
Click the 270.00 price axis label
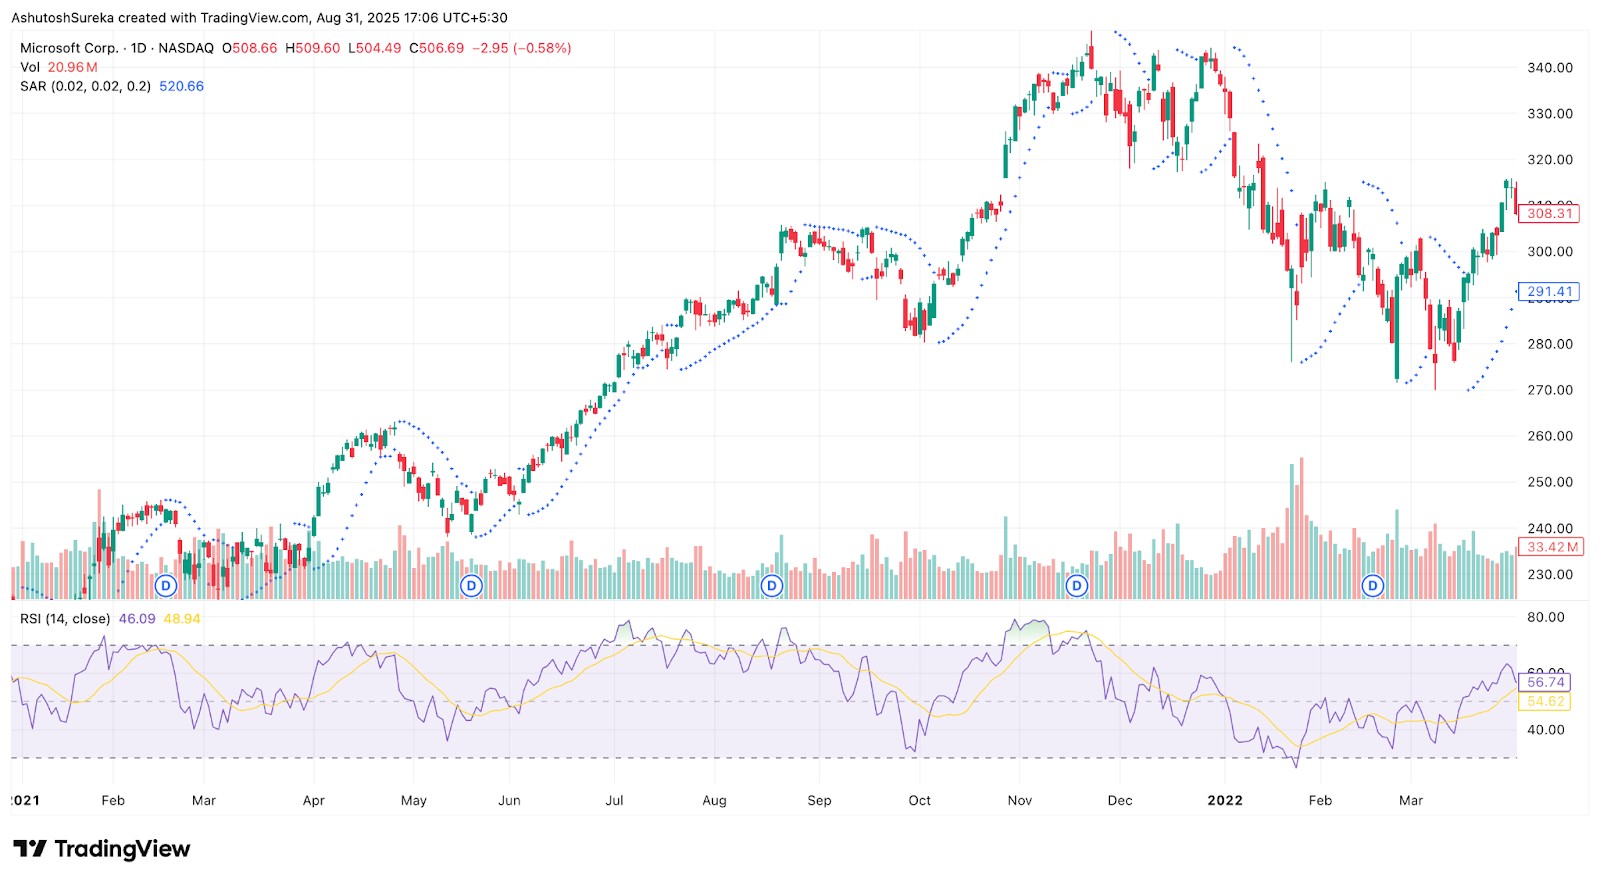[1549, 390]
